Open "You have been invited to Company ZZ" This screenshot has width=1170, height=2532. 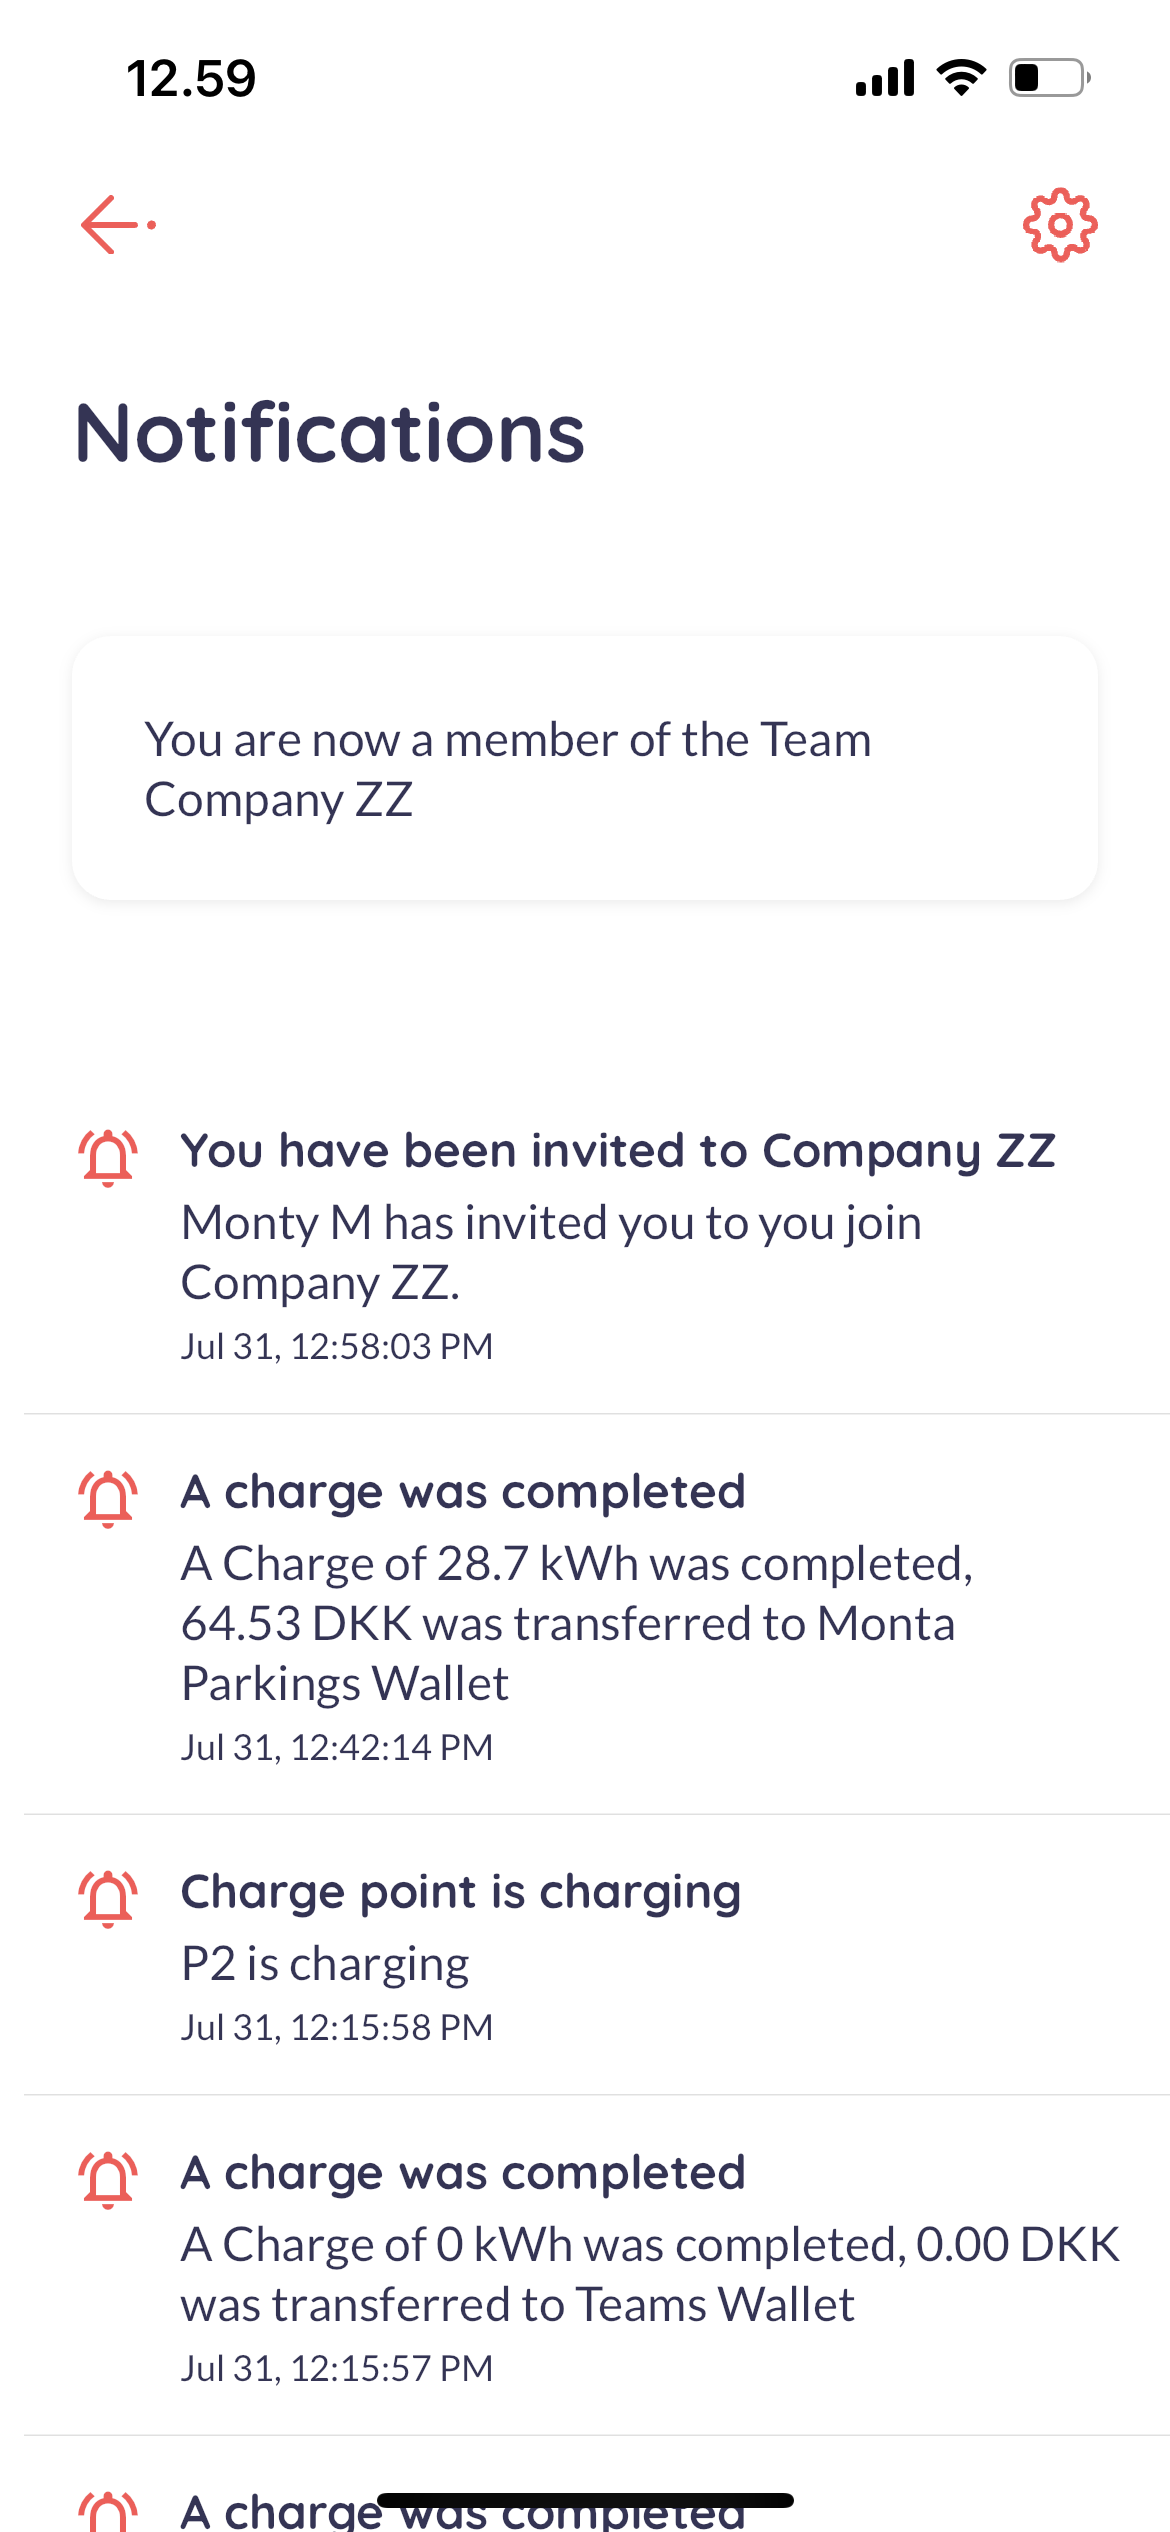tap(617, 1151)
